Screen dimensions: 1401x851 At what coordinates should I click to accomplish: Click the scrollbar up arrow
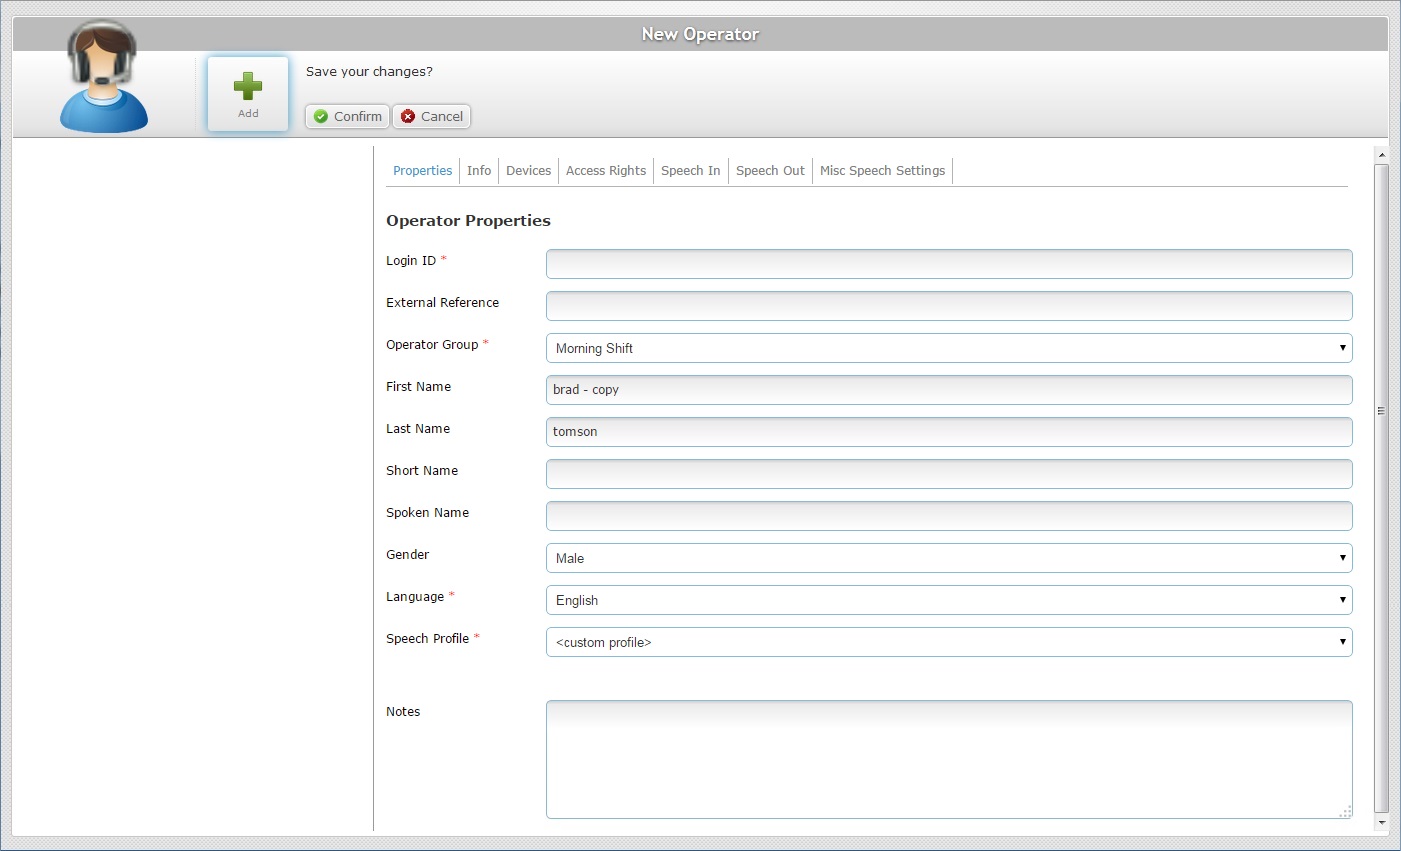coord(1382,155)
